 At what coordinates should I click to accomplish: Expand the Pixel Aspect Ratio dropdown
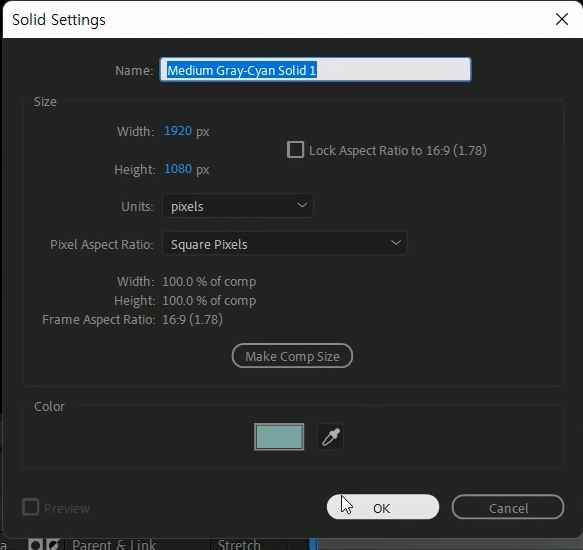tap(284, 244)
